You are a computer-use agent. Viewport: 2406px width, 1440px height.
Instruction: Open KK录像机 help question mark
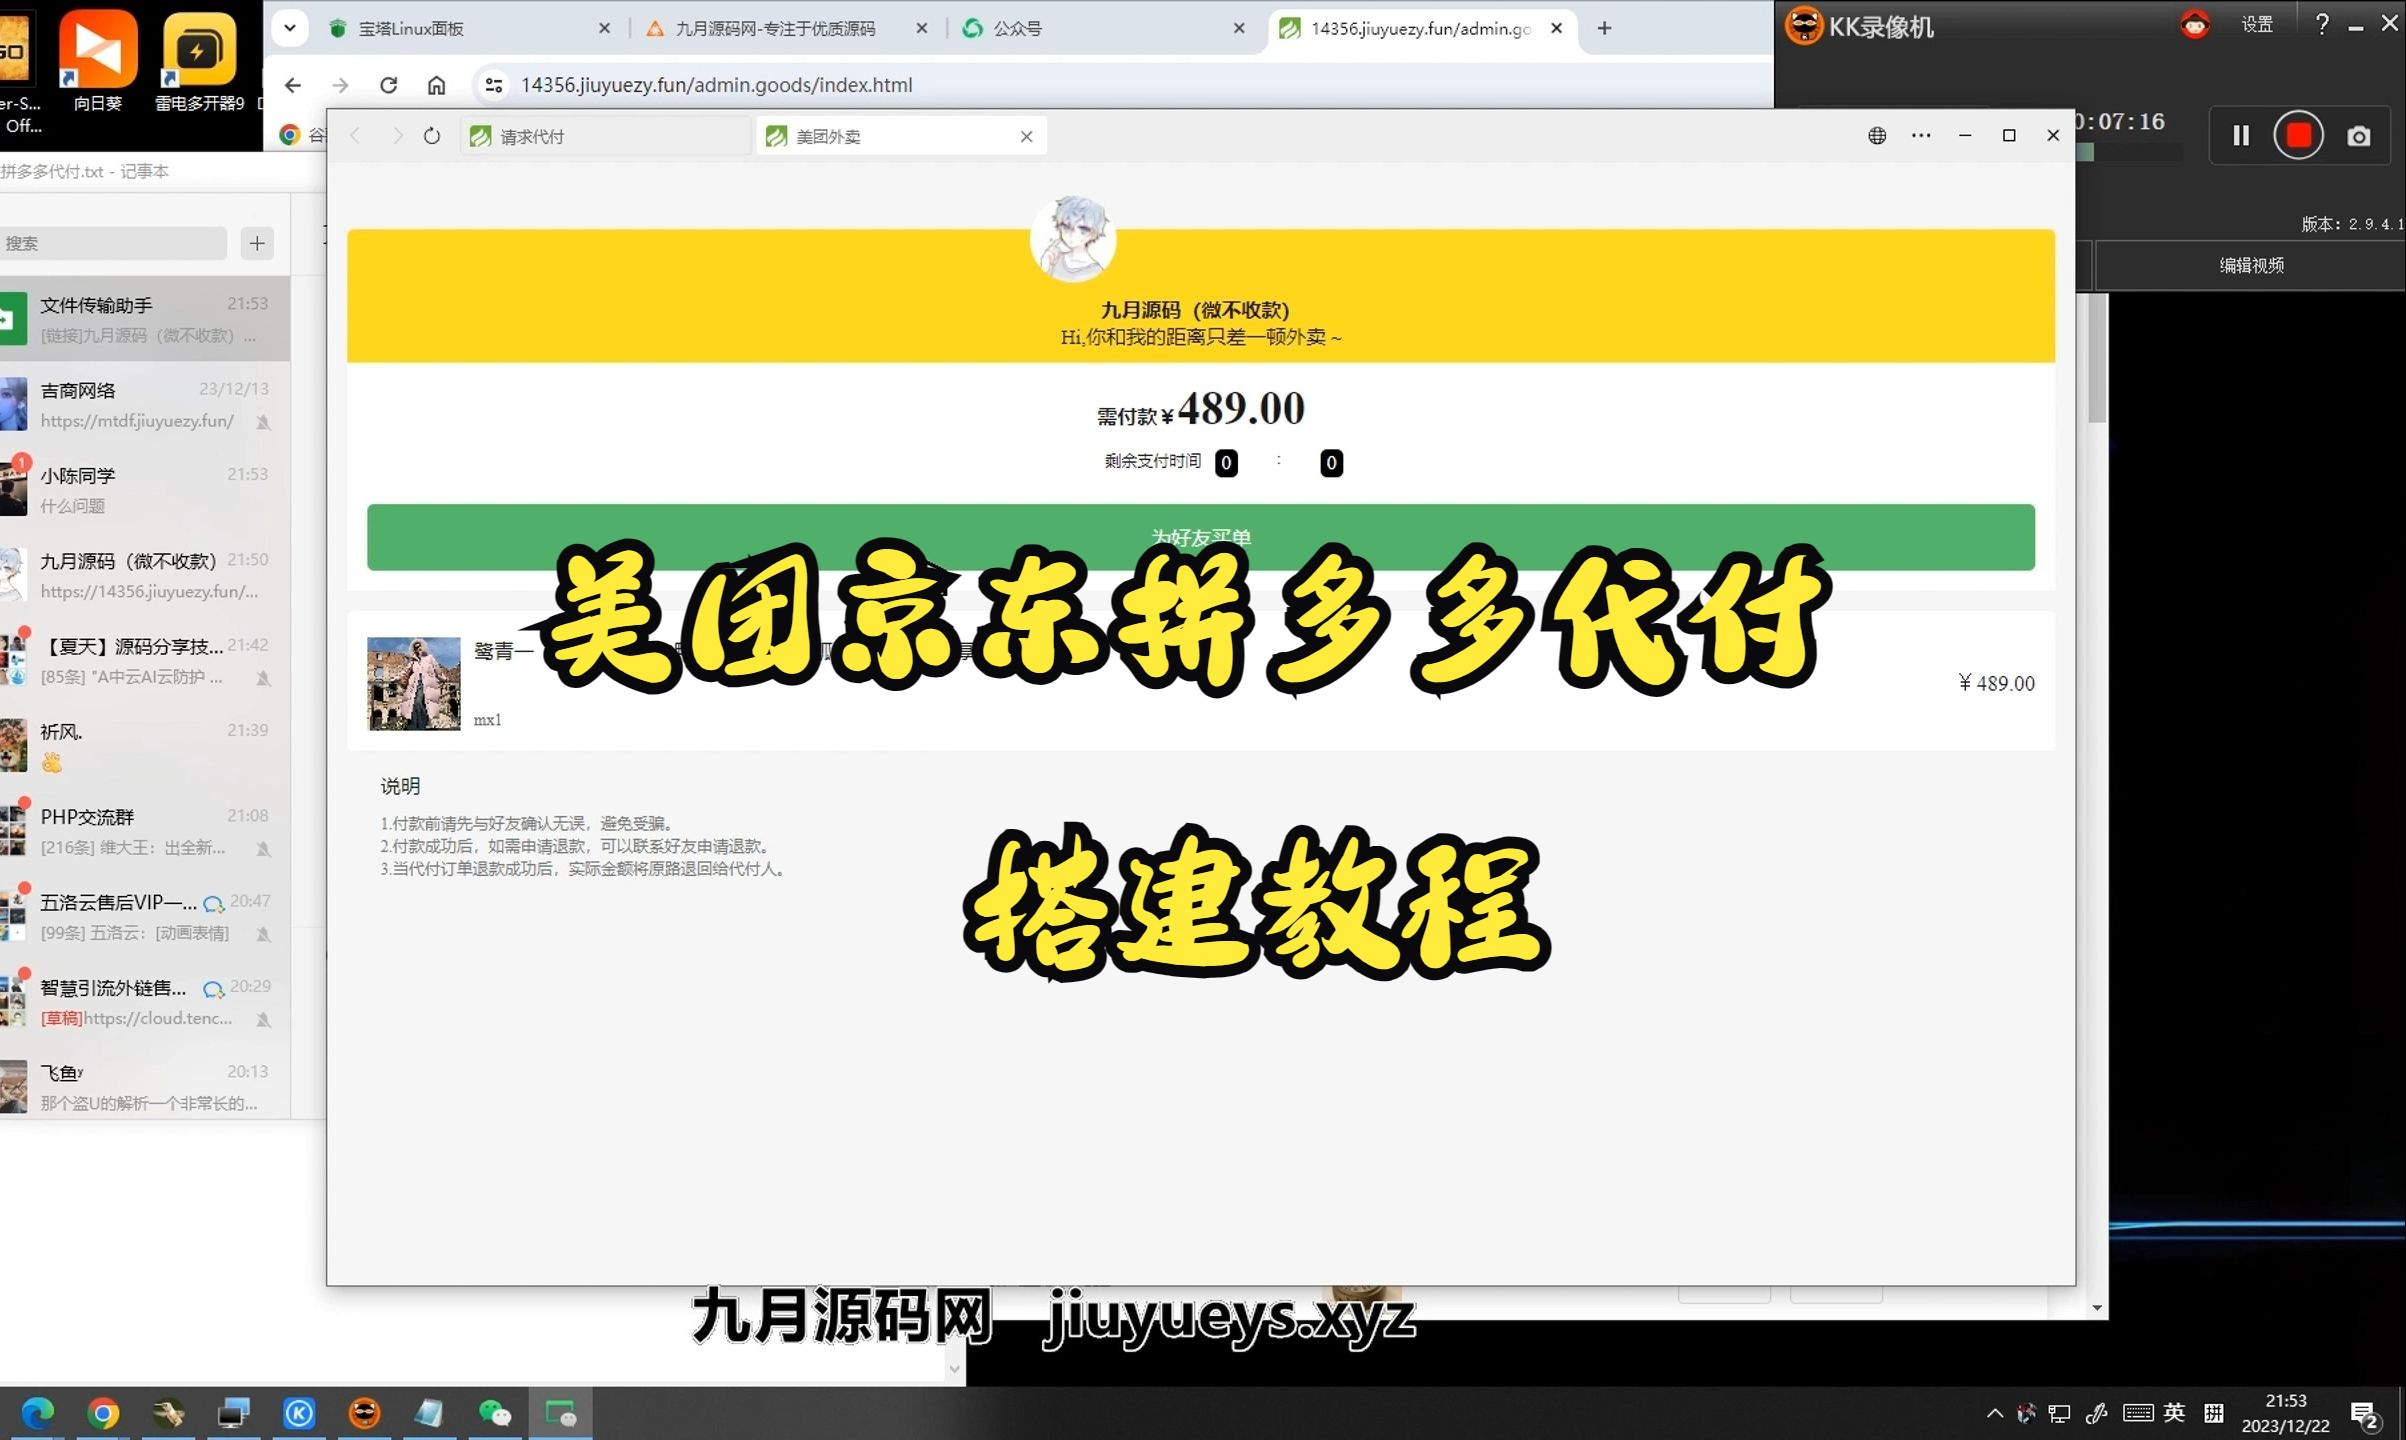(x=2322, y=25)
